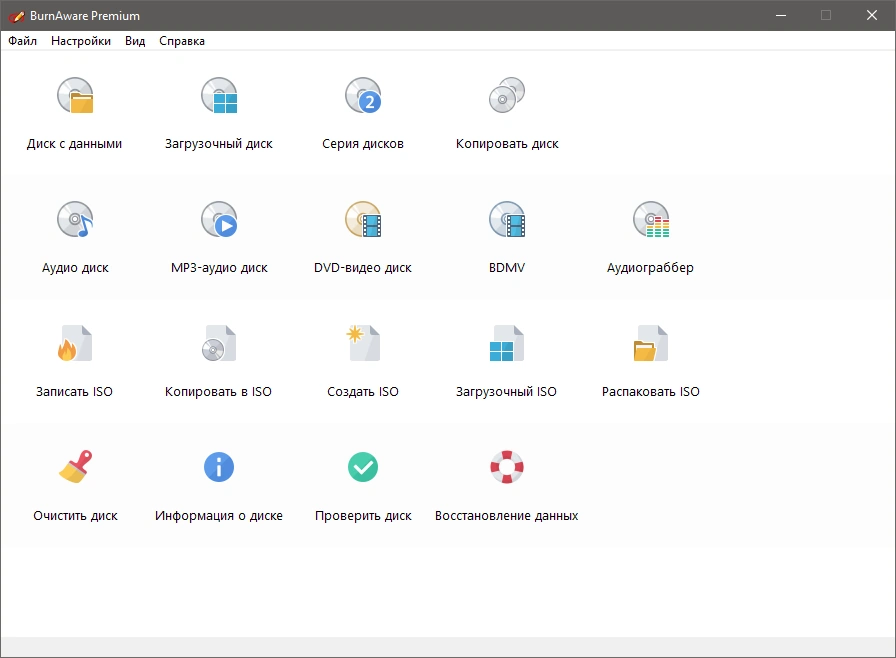Open the Настройки menu
This screenshot has height=658, width=896.
tap(81, 41)
